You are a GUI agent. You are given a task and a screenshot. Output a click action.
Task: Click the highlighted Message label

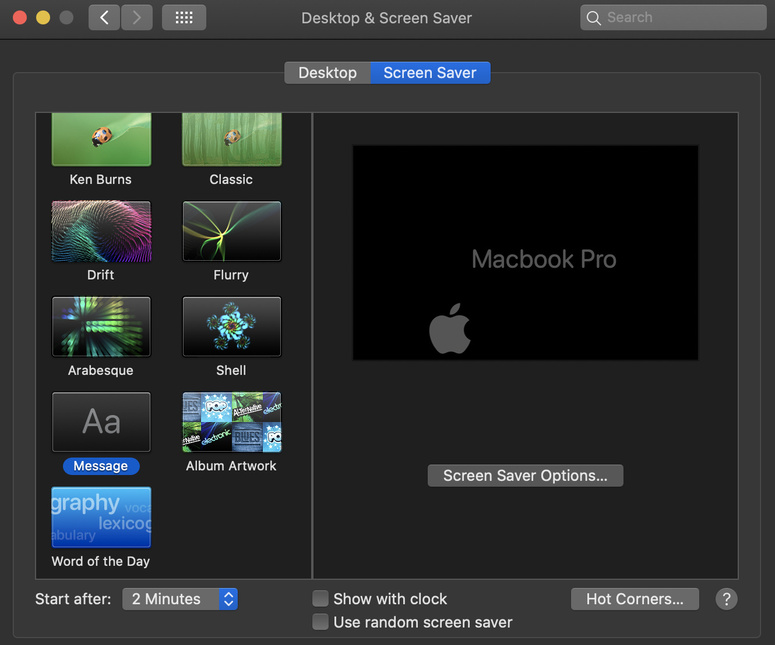(101, 466)
